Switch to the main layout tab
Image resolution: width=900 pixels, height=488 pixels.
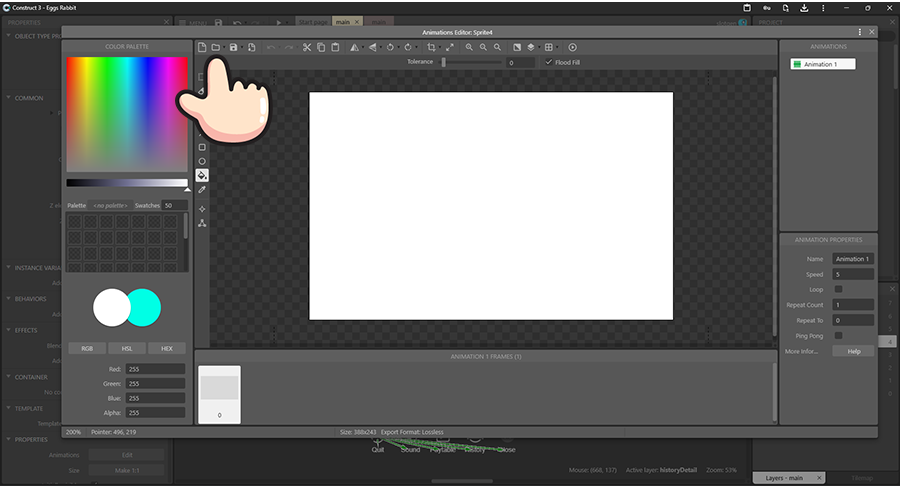(343, 21)
